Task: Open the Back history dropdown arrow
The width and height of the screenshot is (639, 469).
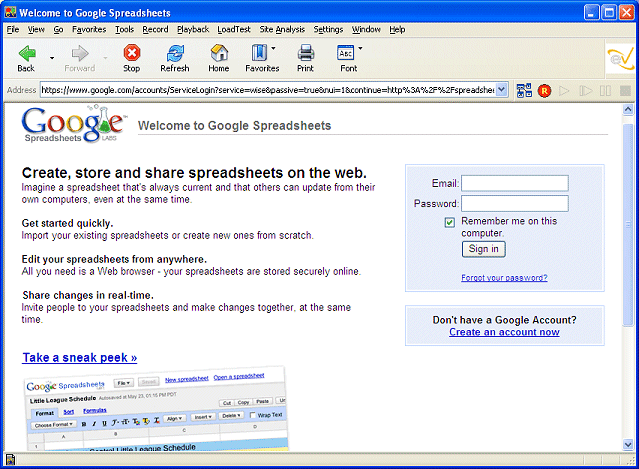Action: coord(52,58)
